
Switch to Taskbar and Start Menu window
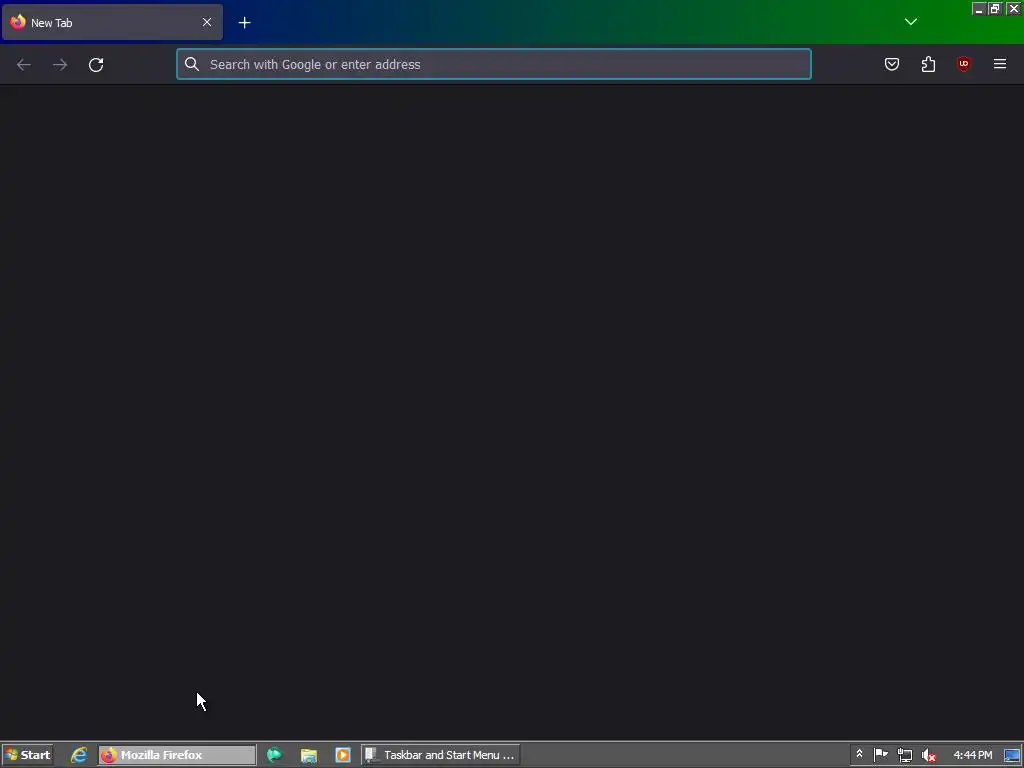click(x=441, y=755)
